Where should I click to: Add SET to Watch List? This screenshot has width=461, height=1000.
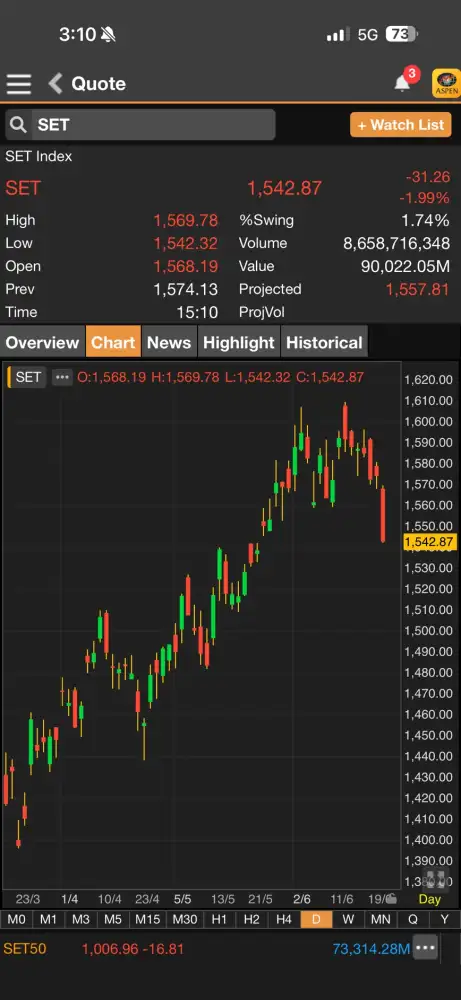(x=400, y=124)
